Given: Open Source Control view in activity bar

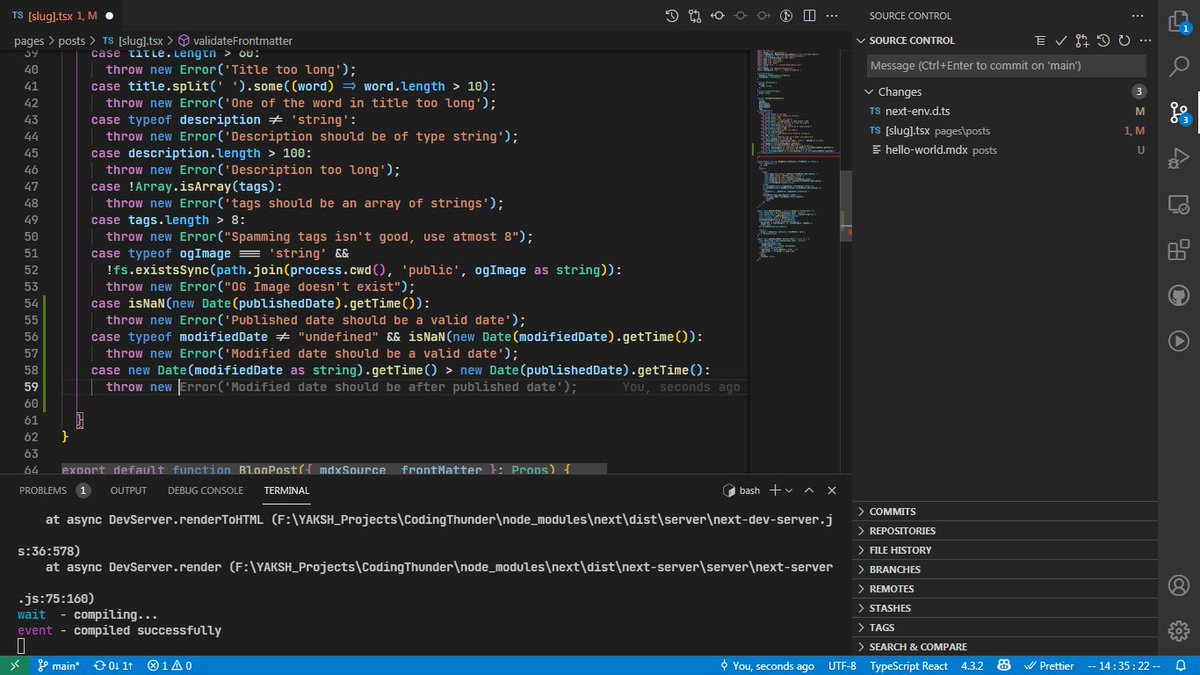Looking at the screenshot, I should click(1178, 112).
